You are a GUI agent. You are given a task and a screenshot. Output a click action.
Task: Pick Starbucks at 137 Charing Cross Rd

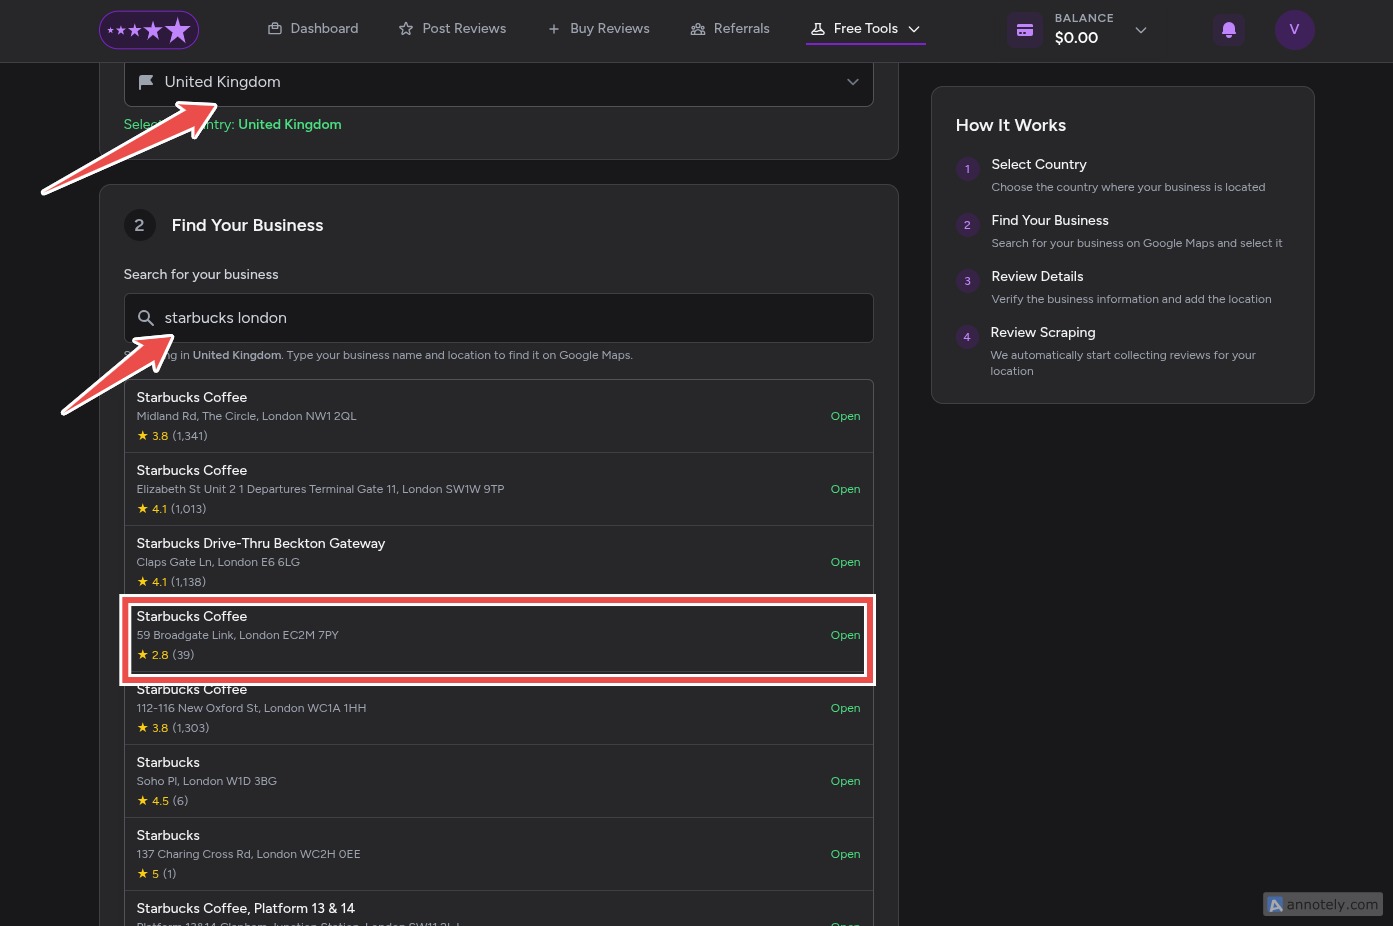coord(498,854)
